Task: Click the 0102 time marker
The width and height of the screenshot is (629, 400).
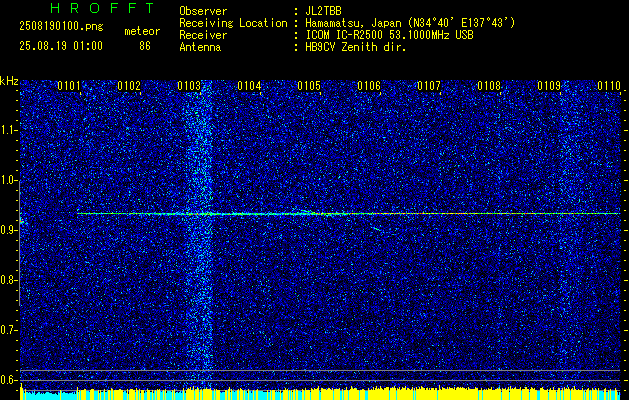Action: point(129,86)
